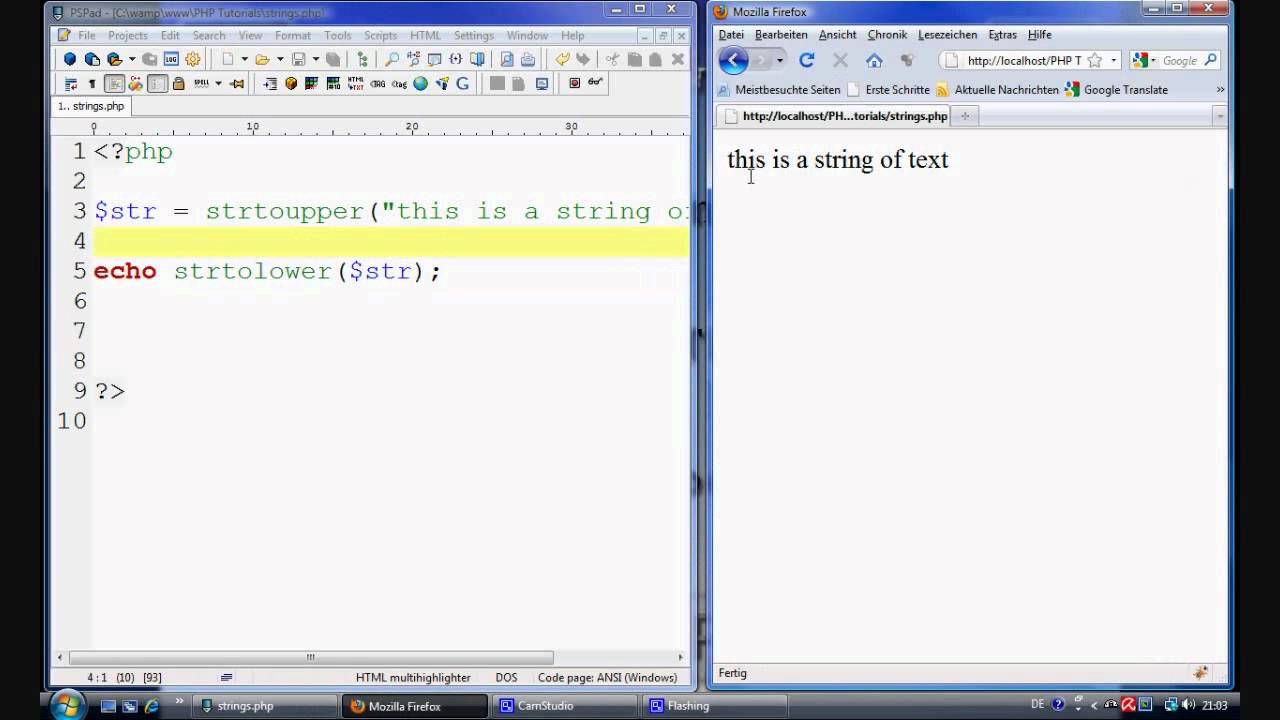
Task: Open PSPad program settings gear icon
Action: click(x=193, y=60)
